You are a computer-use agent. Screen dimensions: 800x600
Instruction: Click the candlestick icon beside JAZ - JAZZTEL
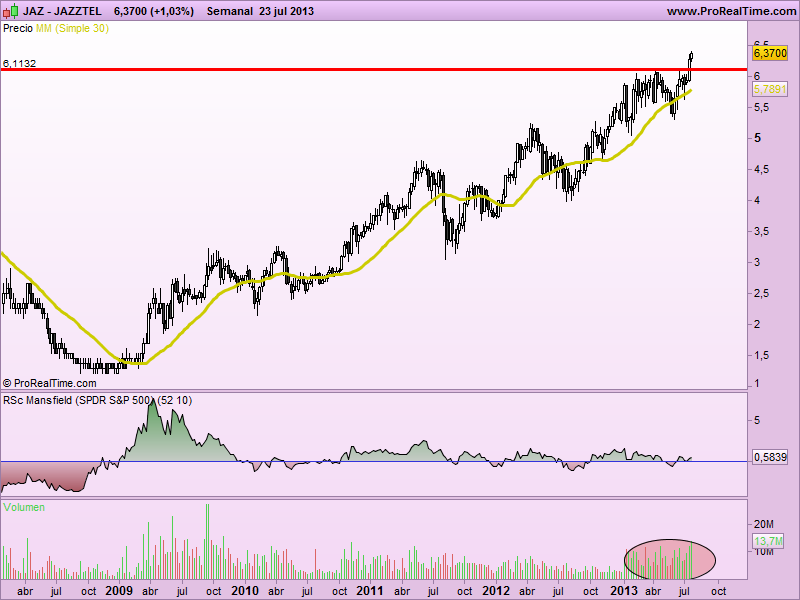coord(11,11)
